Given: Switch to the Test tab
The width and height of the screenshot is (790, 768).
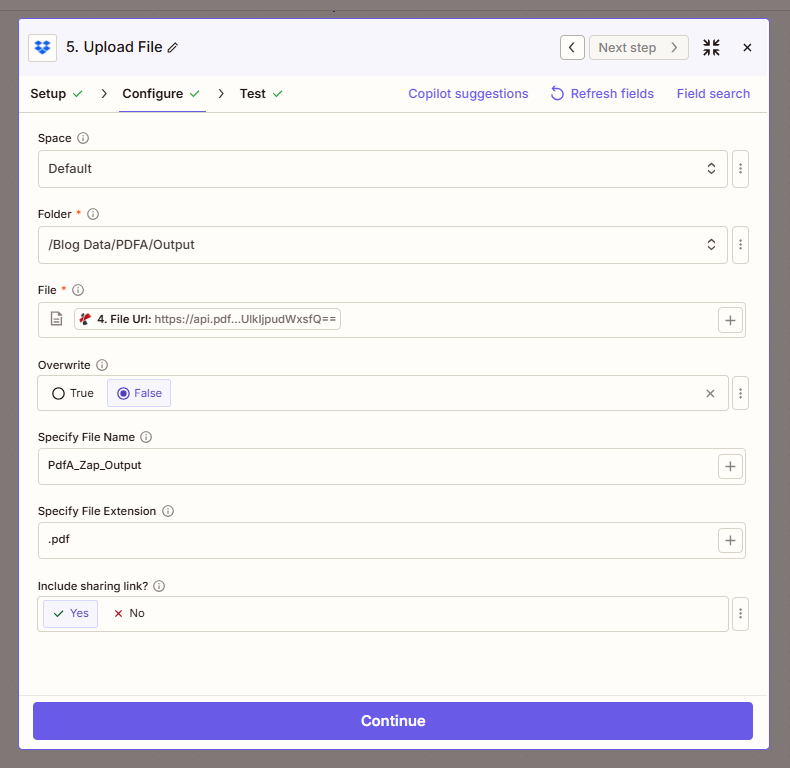Looking at the screenshot, I should coord(253,94).
